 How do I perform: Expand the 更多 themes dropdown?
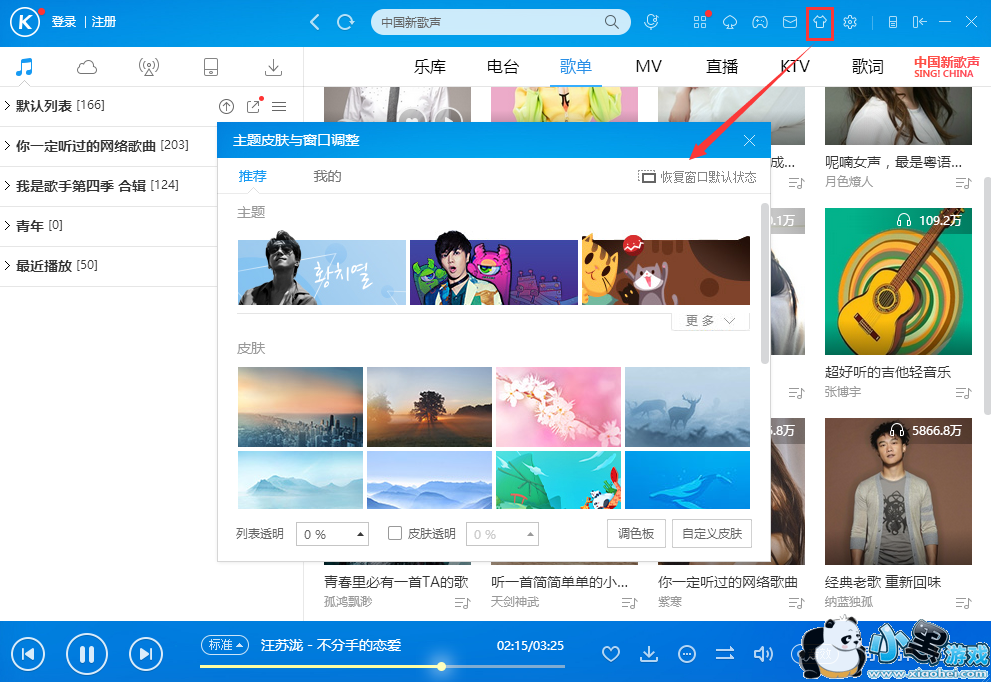click(711, 321)
